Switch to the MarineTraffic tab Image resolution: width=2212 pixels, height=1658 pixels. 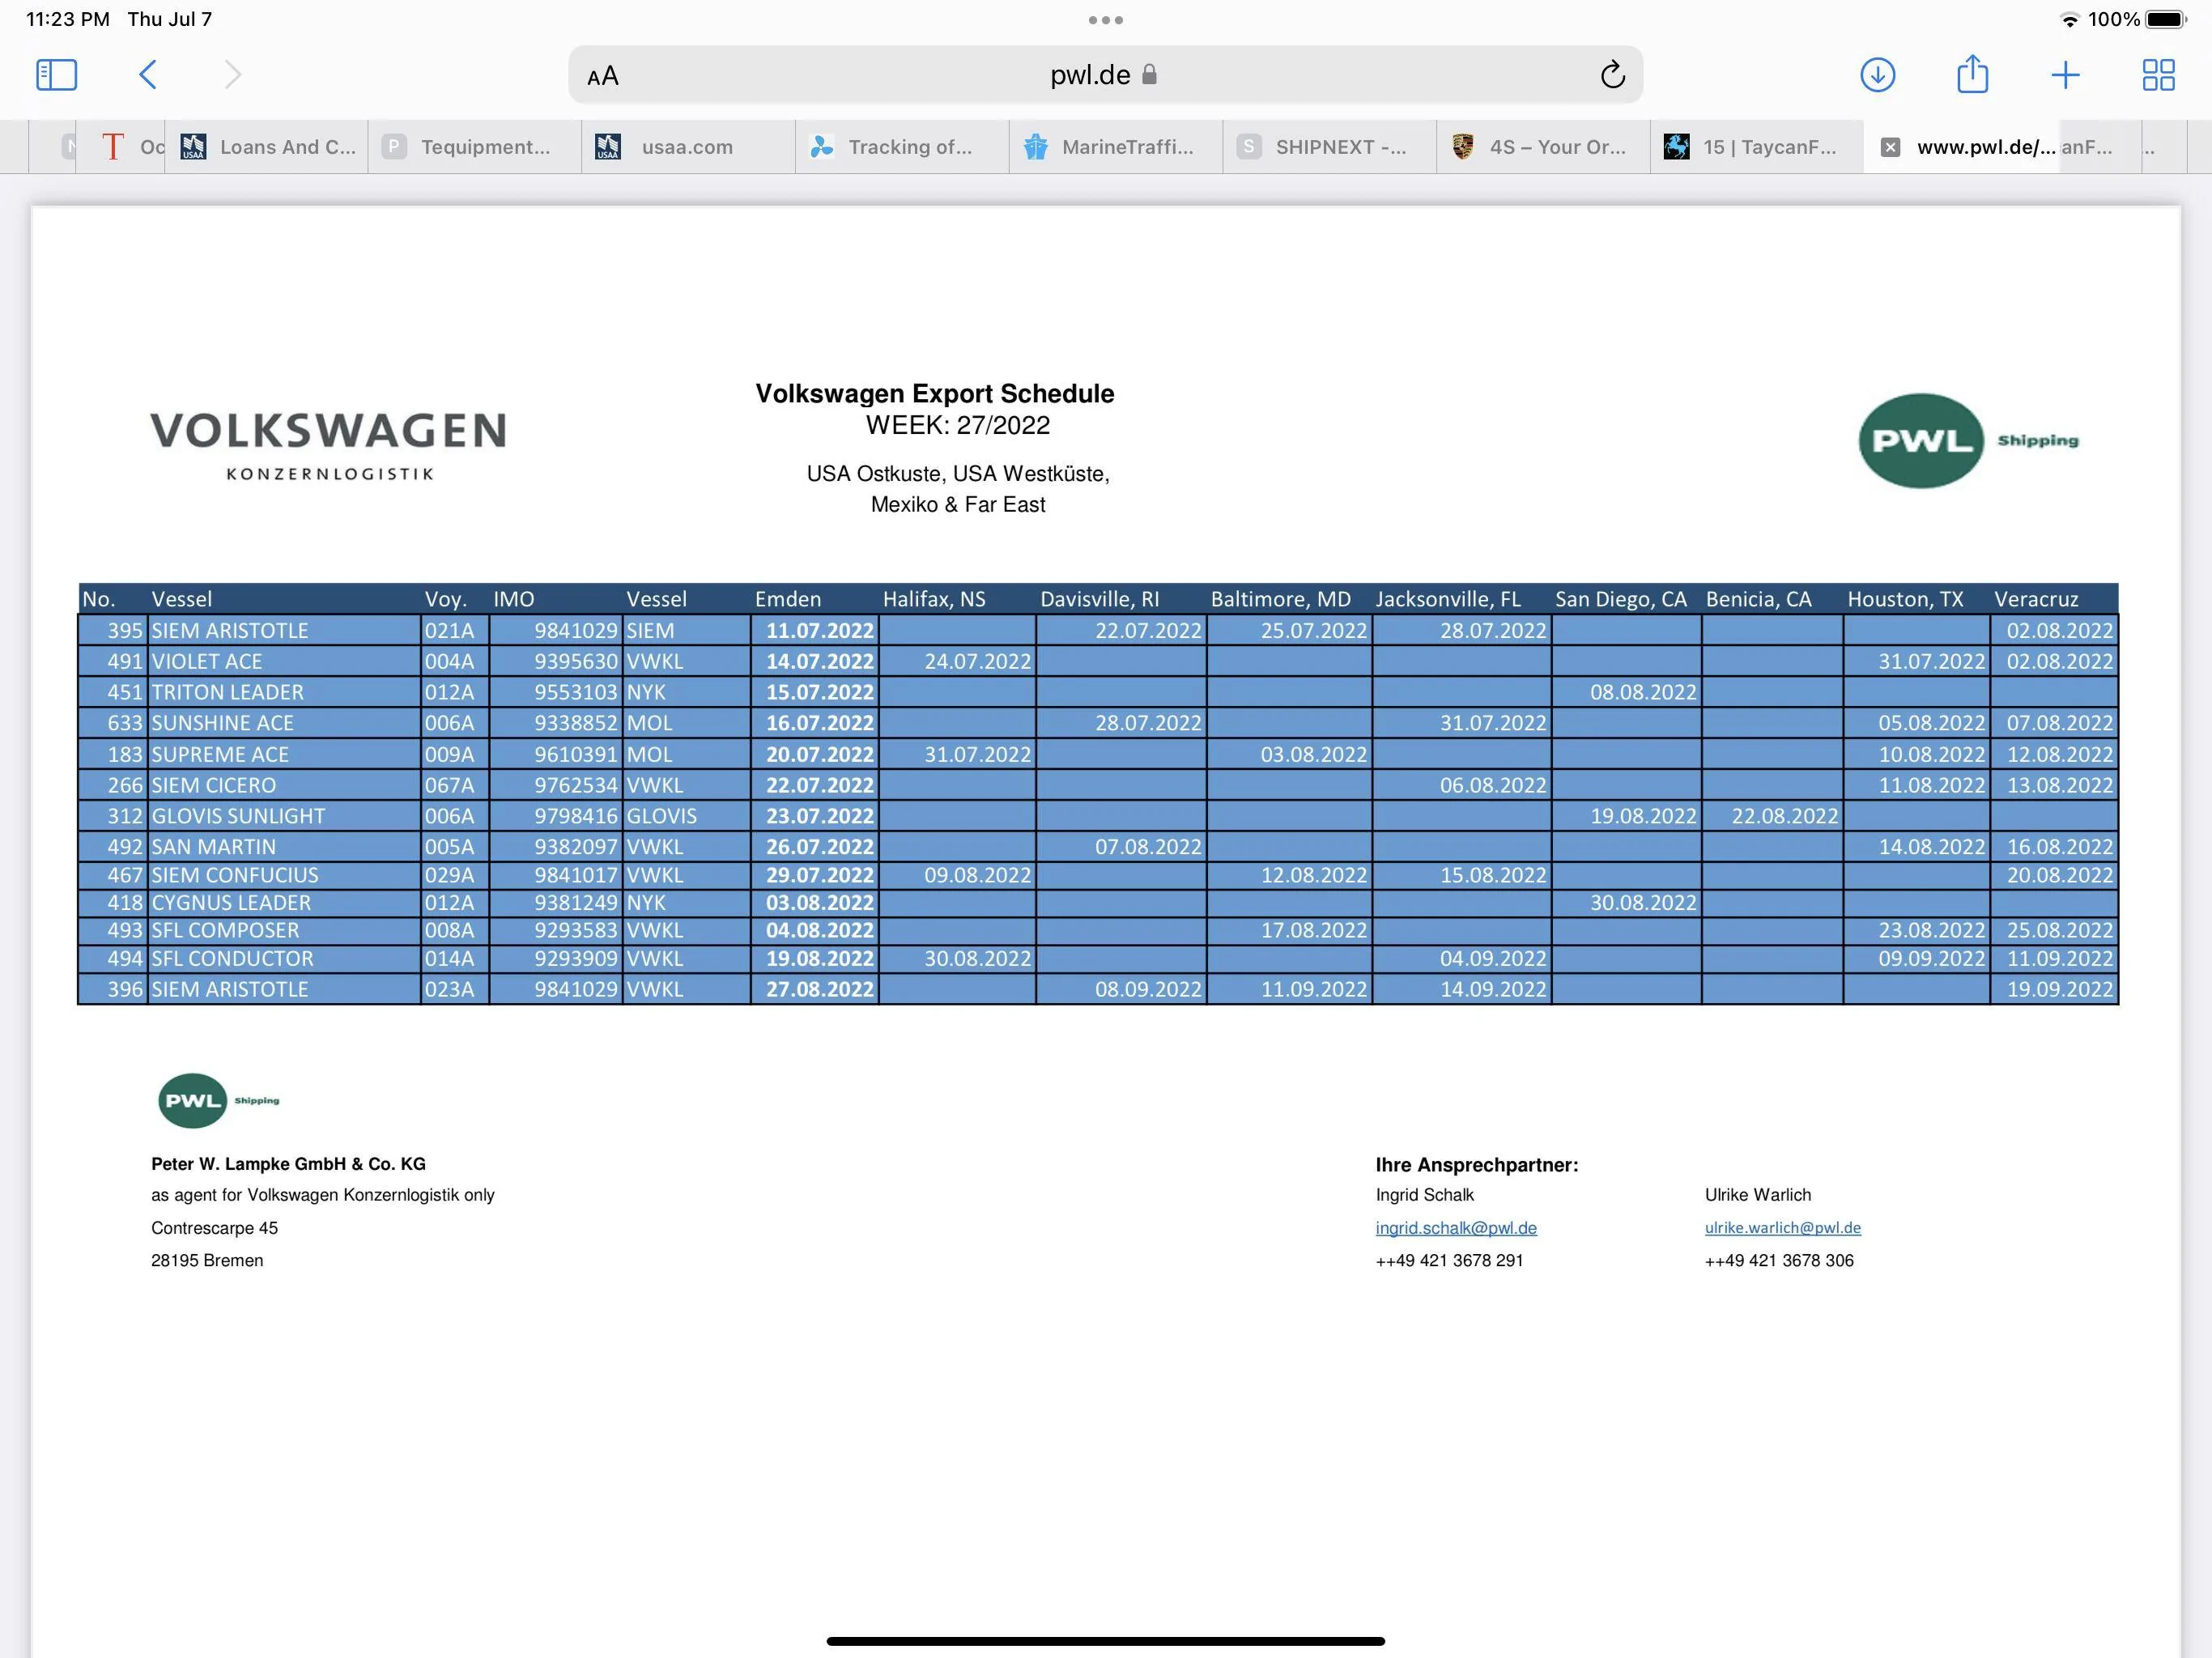pyautogui.click(x=1116, y=147)
